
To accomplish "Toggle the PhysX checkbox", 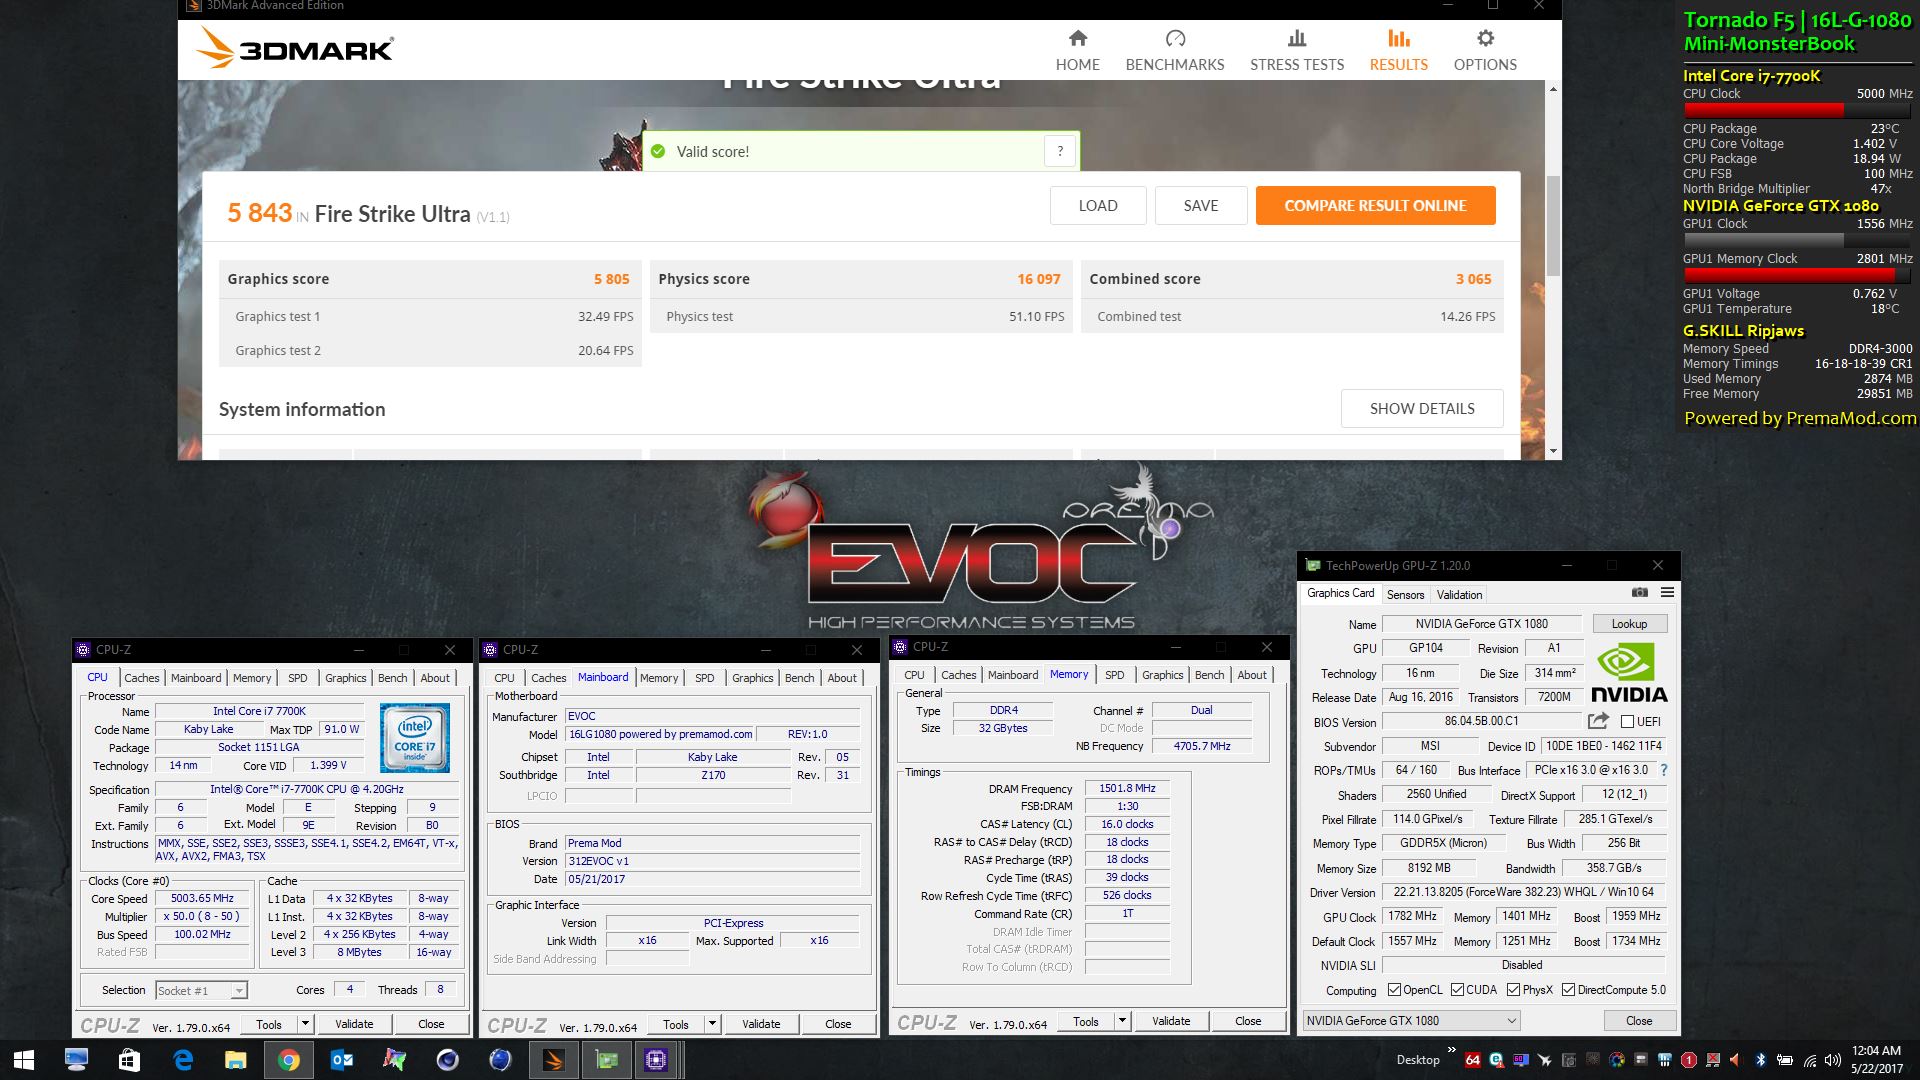I will pyautogui.click(x=1513, y=990).
